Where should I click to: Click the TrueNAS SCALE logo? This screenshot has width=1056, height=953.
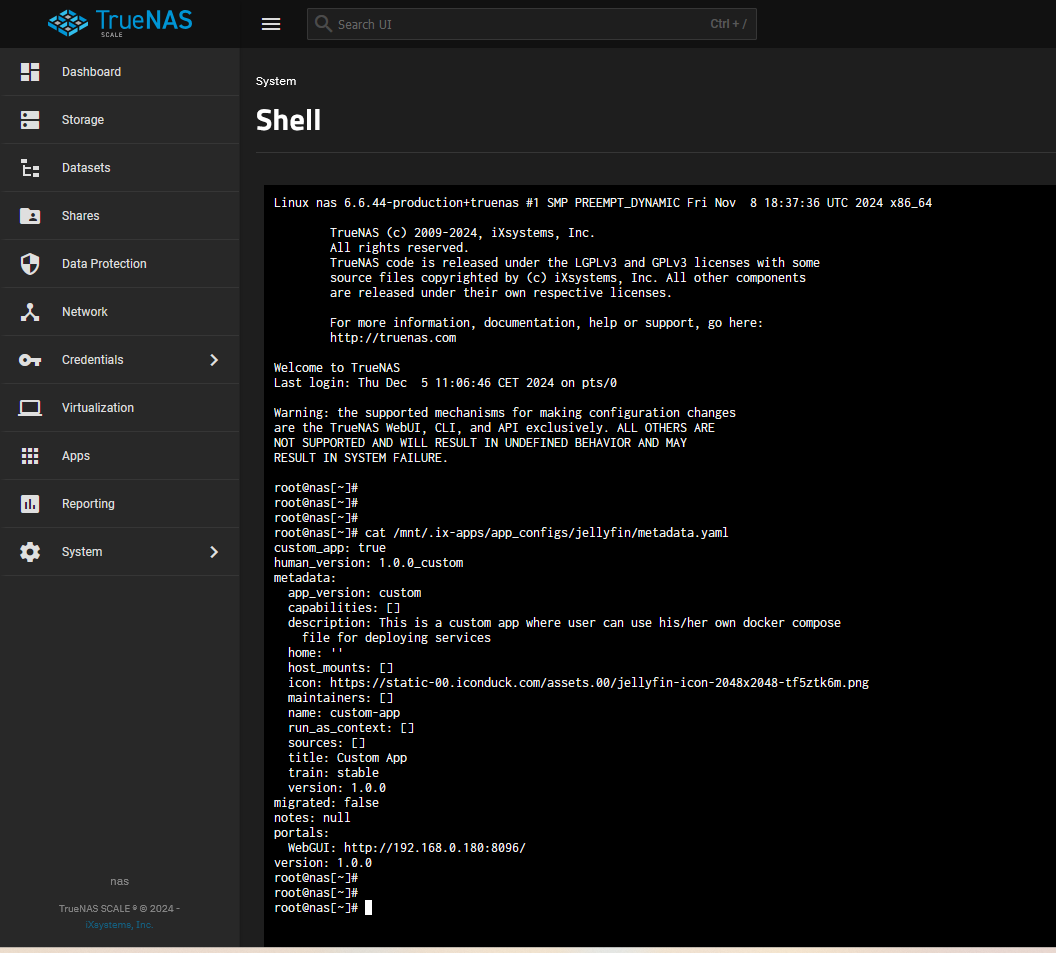pos(120,24)
